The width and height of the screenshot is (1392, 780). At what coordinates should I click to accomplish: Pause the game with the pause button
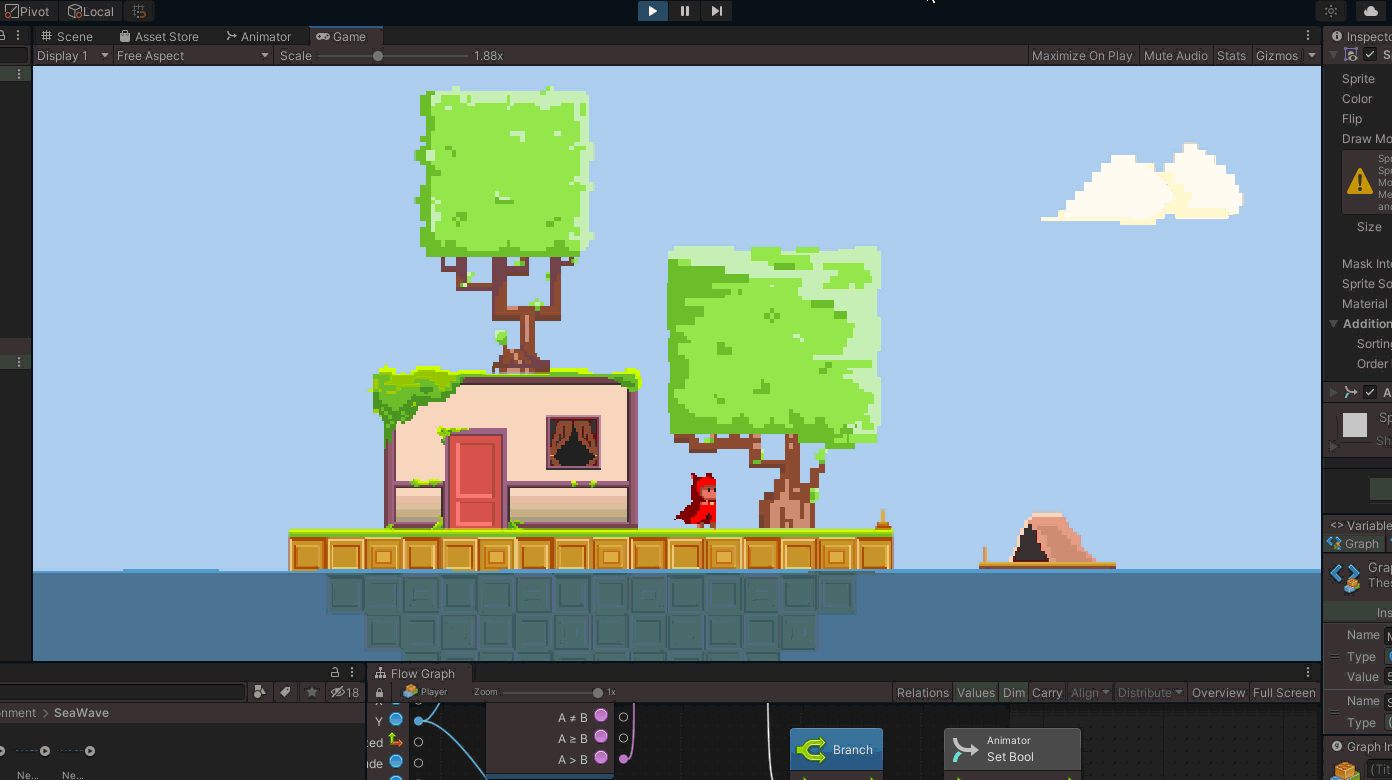(x=685, y=11)
